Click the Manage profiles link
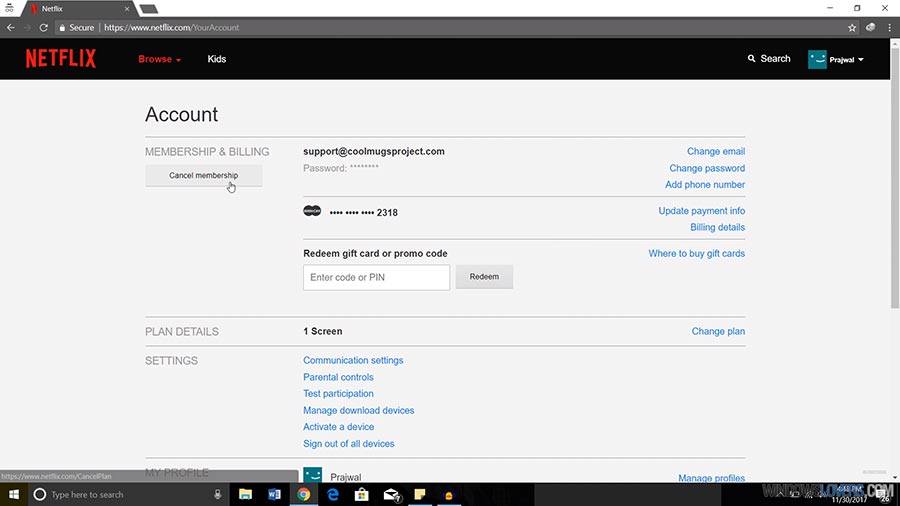Image resolution: width=900 pixels, height=506 pixels. [x=711, y=478]
